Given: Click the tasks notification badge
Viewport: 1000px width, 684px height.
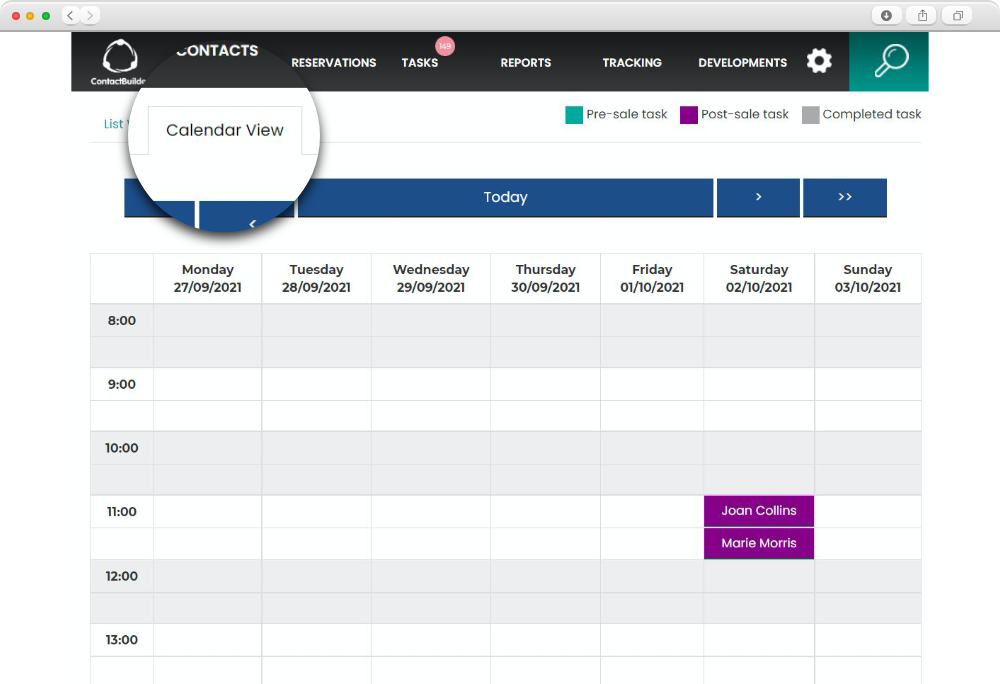Looking at the screenshot, I should coord(445,46).
